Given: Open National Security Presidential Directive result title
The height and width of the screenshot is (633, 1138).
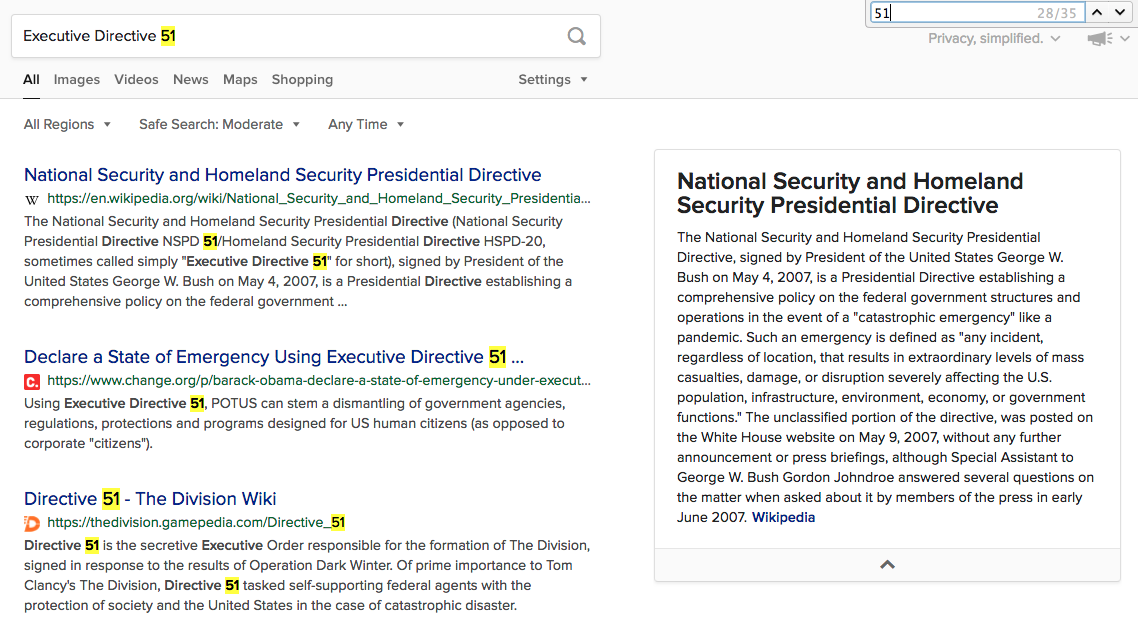Looking at the screenshot, I should point(282,175).
